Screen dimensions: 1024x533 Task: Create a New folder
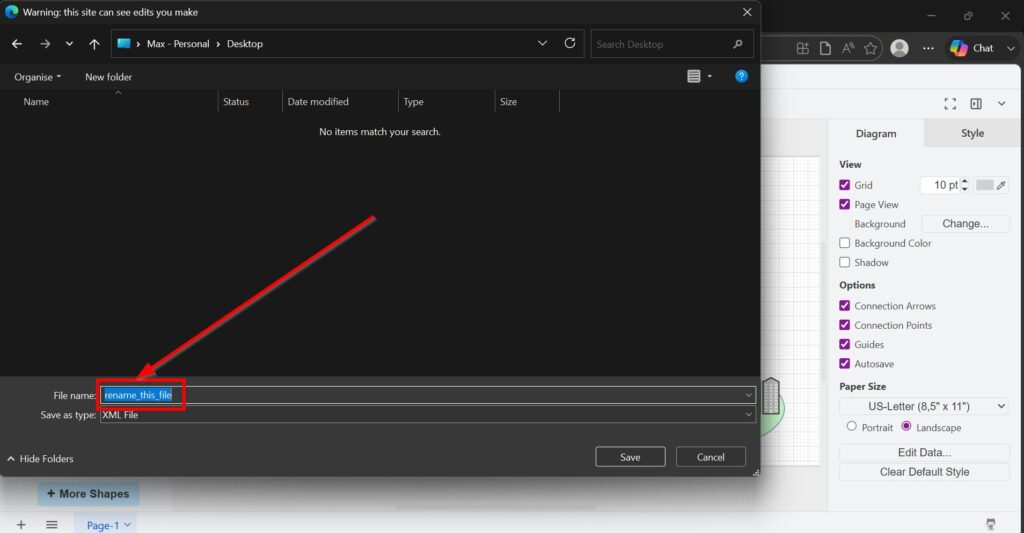click(x=108, y=76)
